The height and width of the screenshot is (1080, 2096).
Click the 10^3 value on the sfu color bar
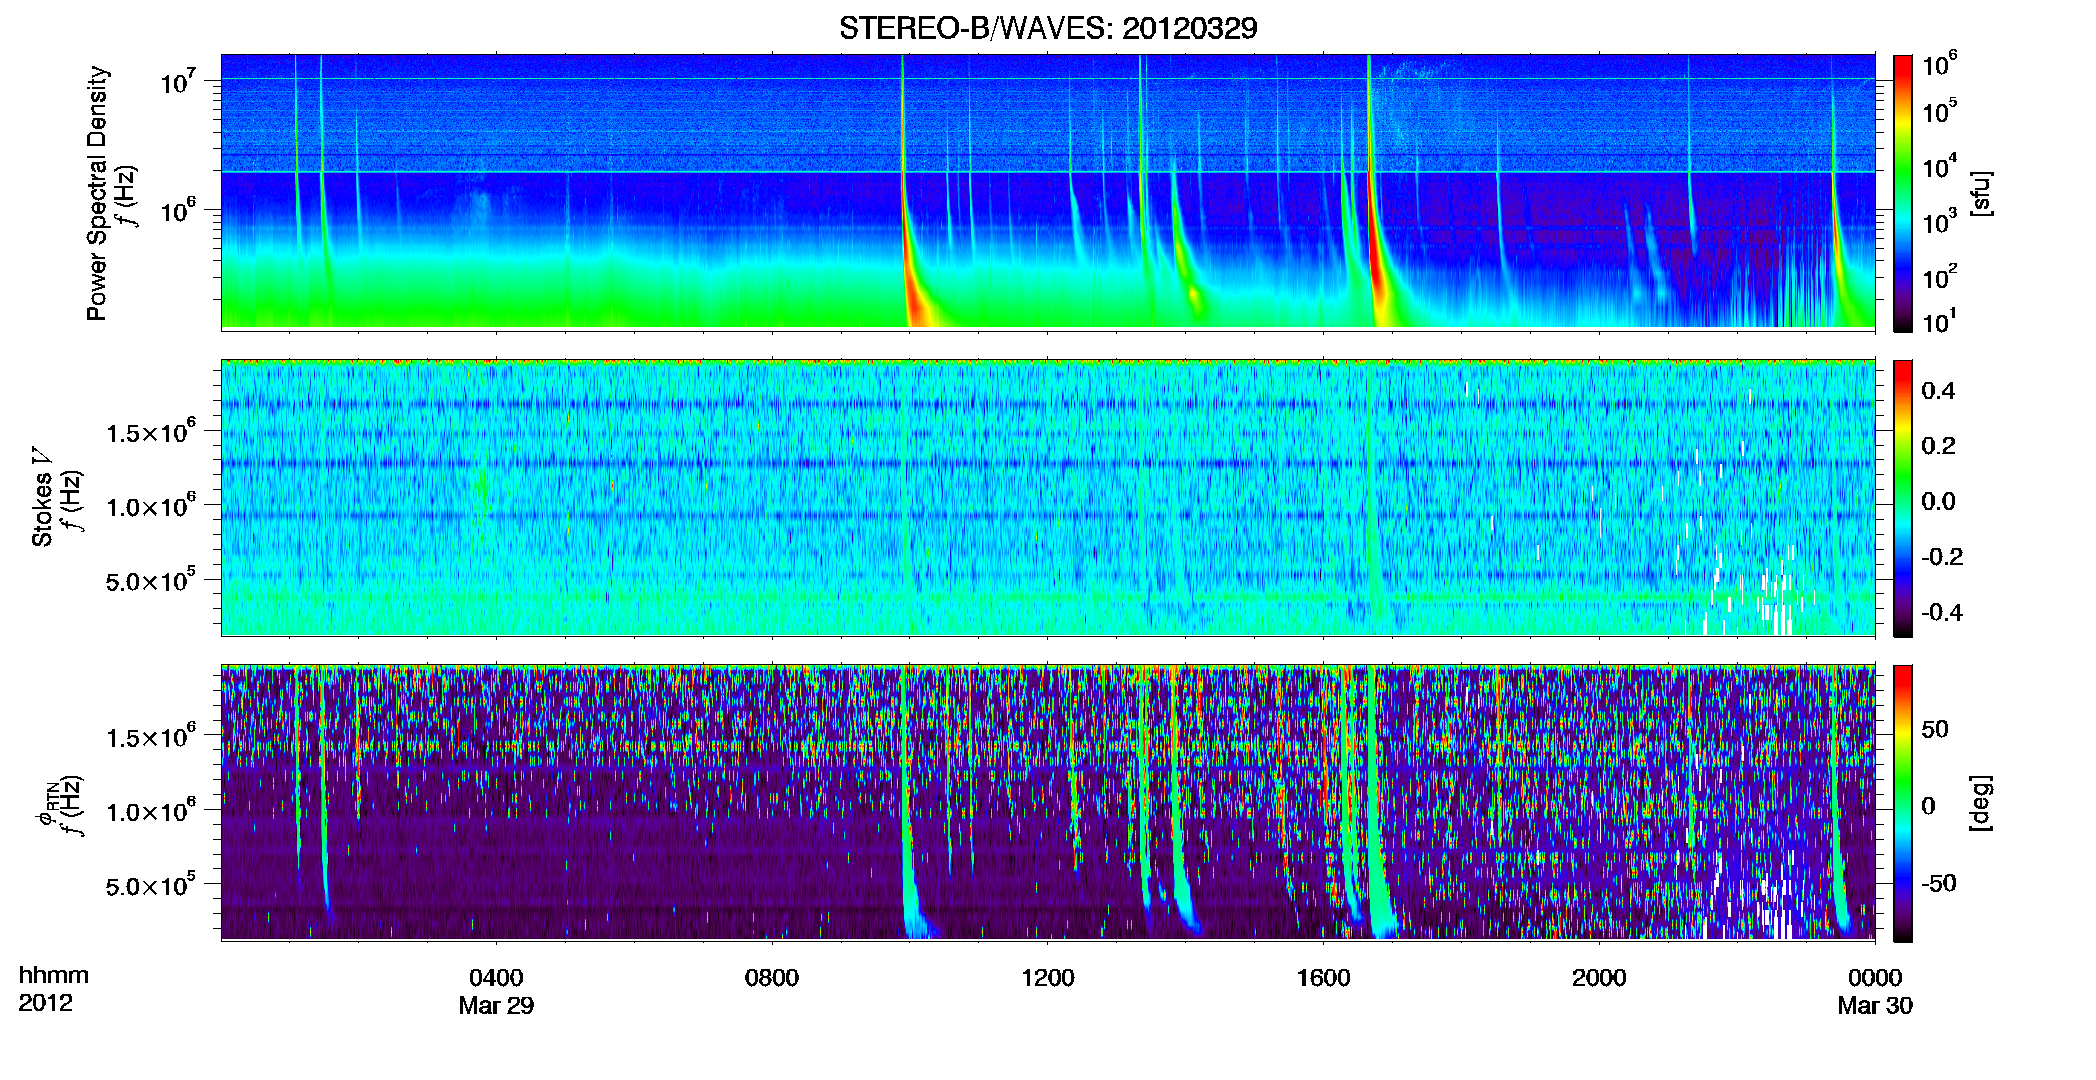tap(1940, 222)
